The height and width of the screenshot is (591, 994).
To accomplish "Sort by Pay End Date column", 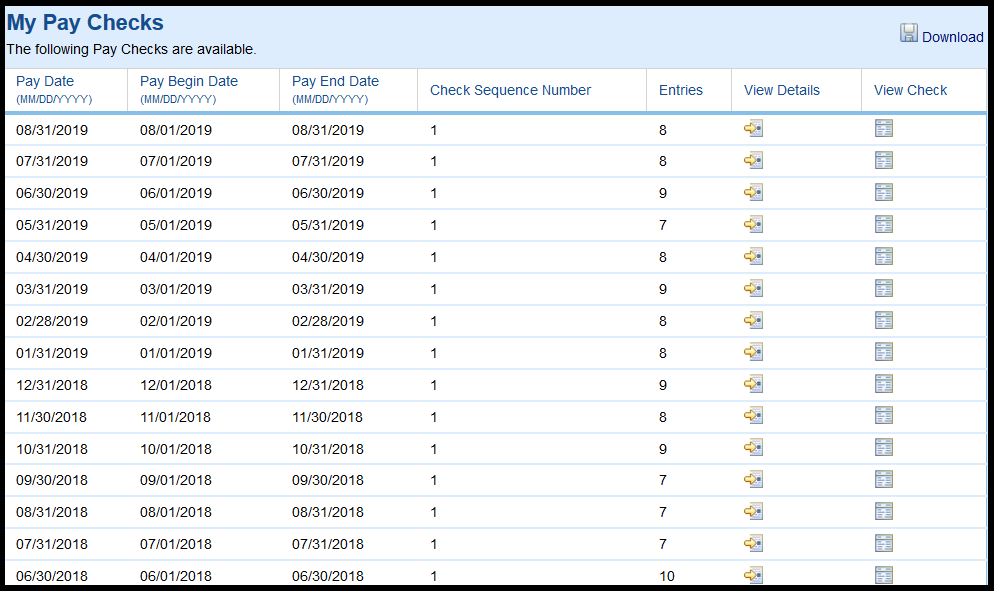I will [x=335, y=81].
